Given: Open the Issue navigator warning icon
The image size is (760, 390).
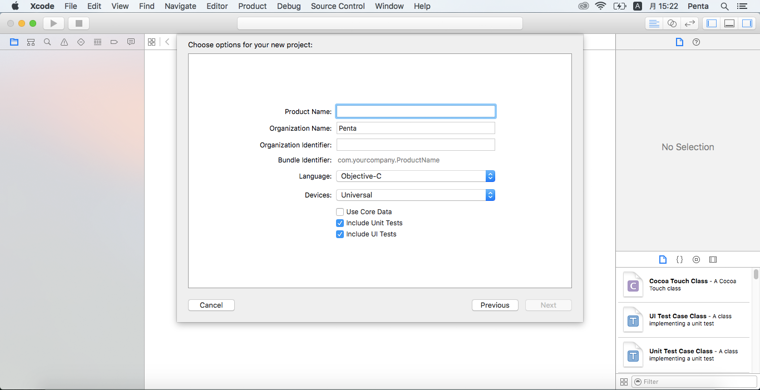Looking at the screenshot, I should click(64, 42).
